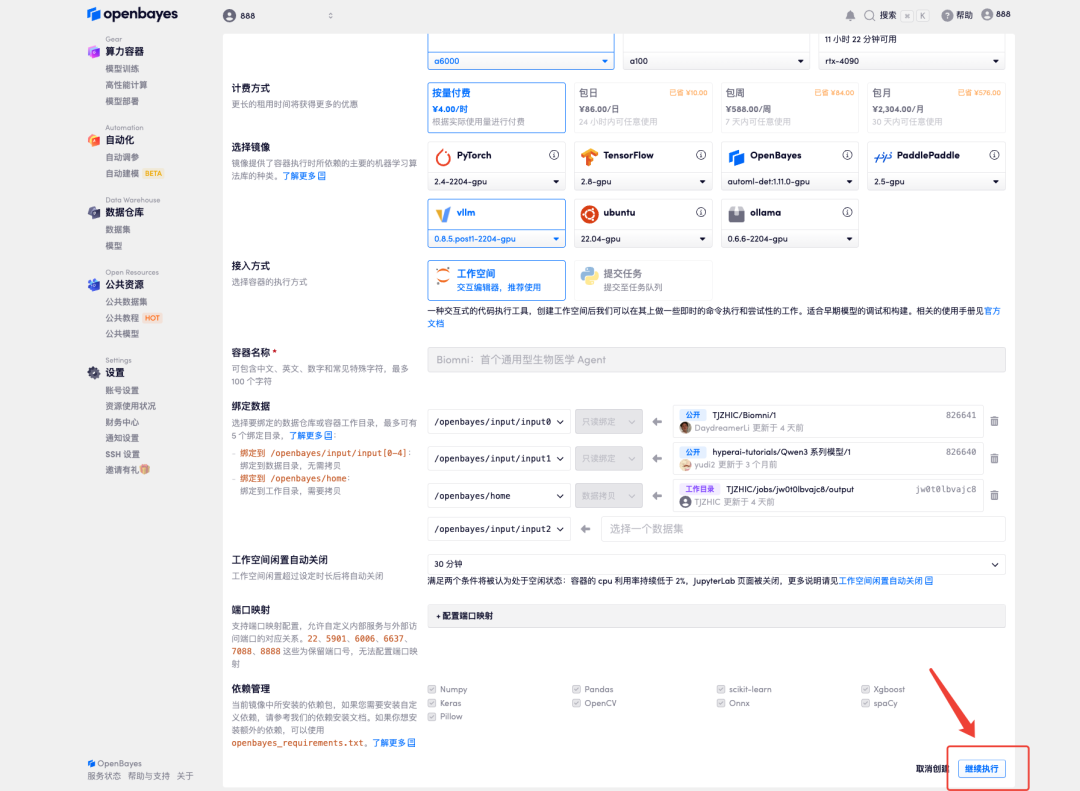
Task: Open the 帮助 help icon
Action: 948,15
